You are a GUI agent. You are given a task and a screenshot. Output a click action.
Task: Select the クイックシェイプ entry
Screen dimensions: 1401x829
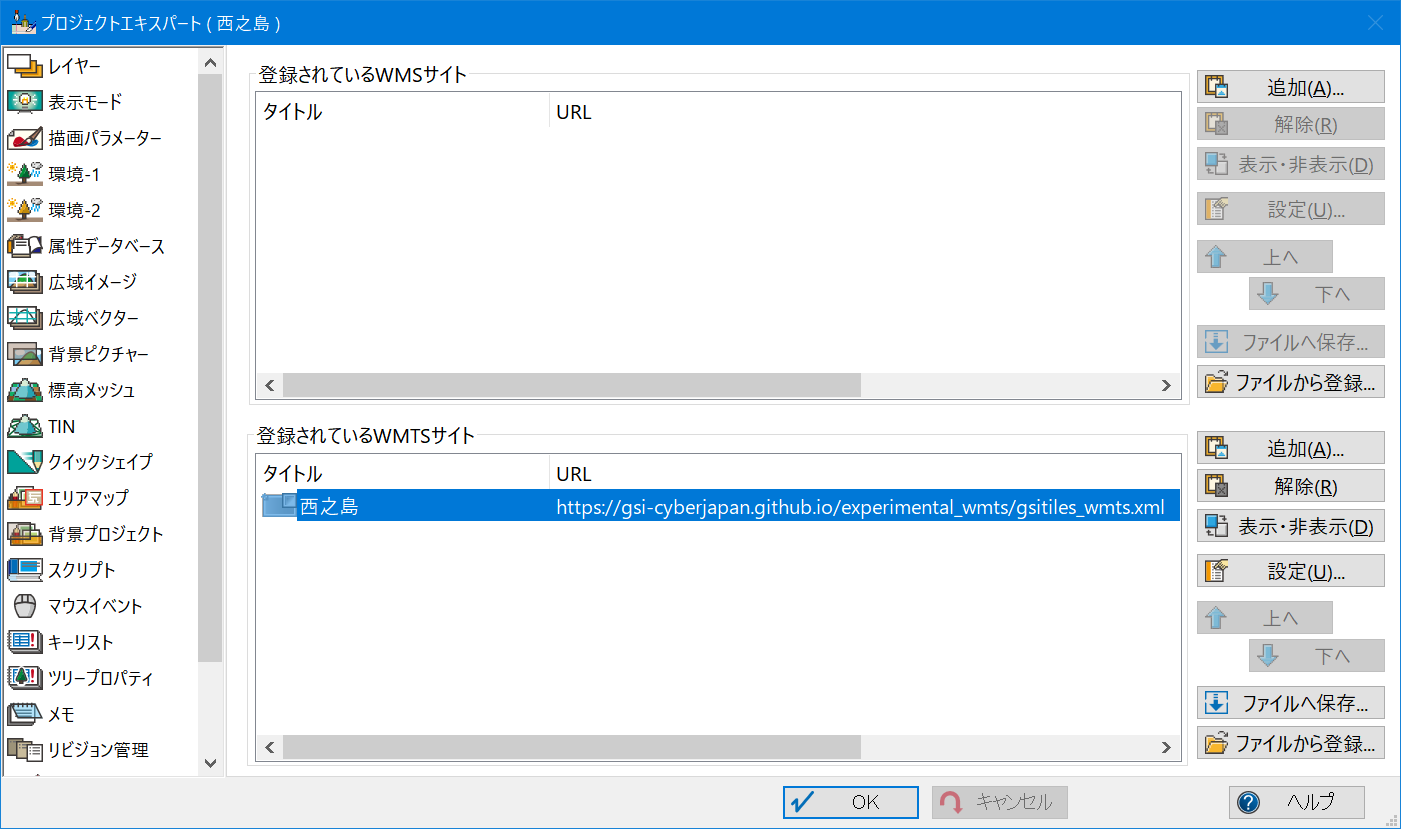100,462
